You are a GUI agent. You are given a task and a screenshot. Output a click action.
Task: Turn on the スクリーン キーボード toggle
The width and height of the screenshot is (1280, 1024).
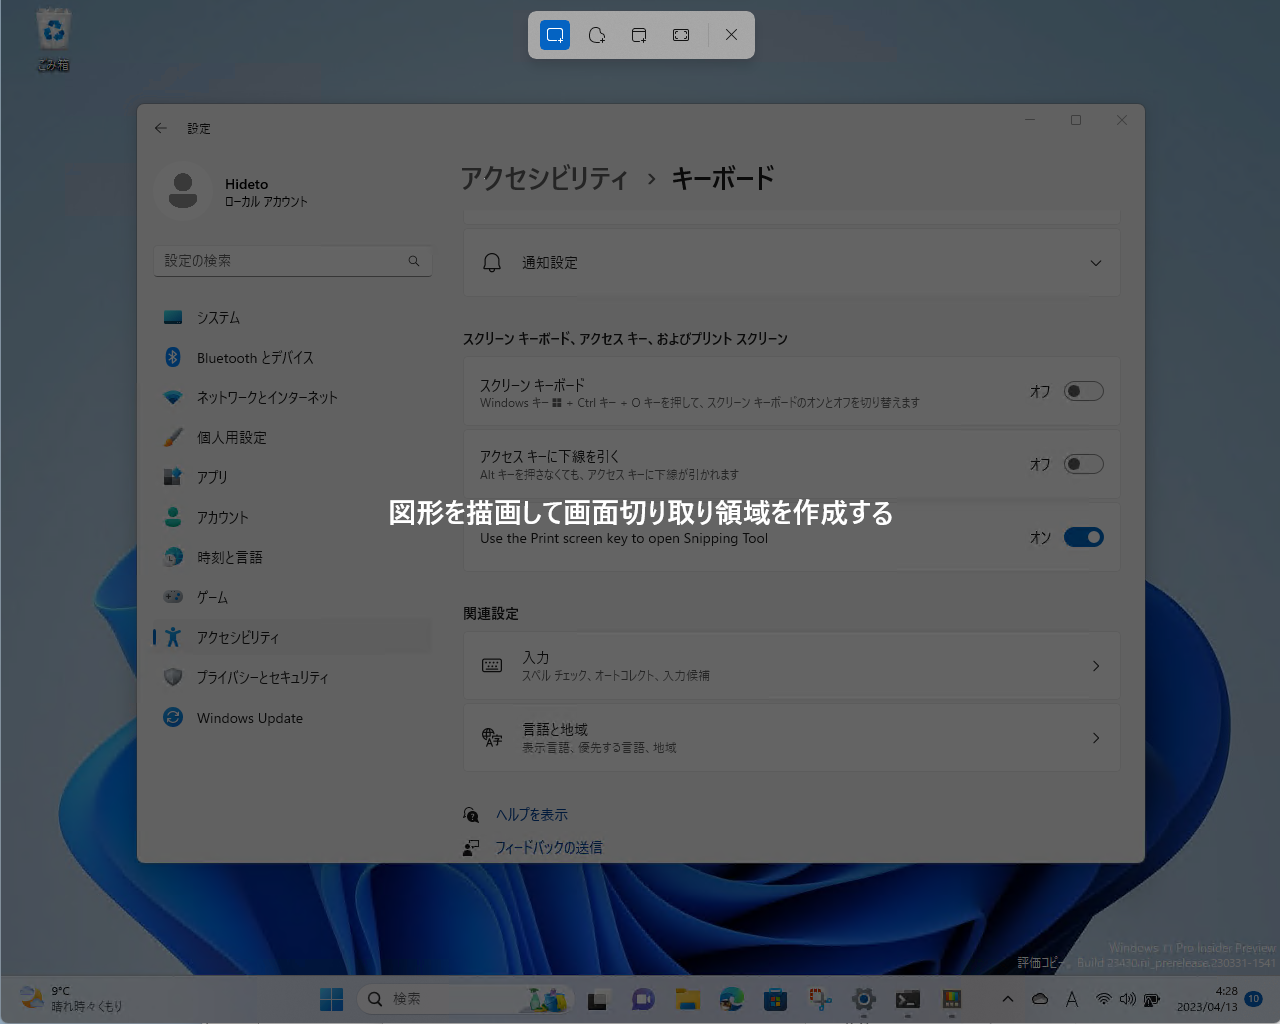point(1083,391)
